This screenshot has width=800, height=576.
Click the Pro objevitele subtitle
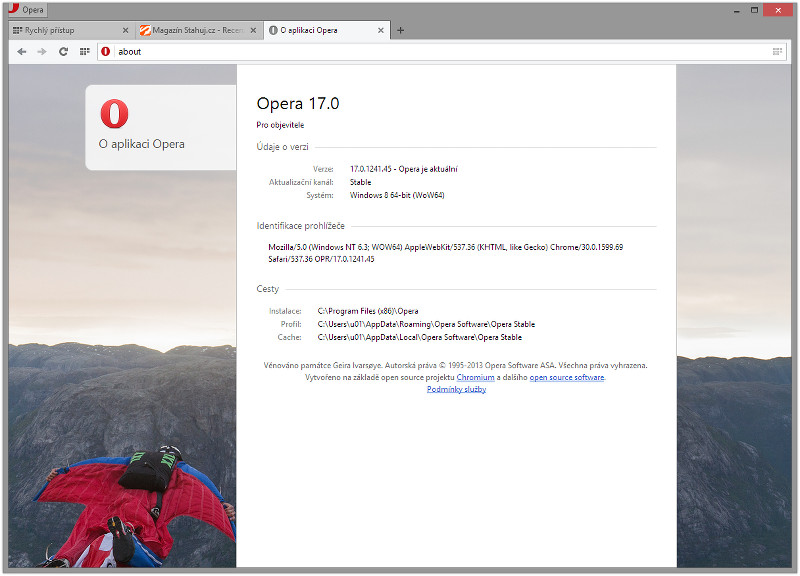280,125
